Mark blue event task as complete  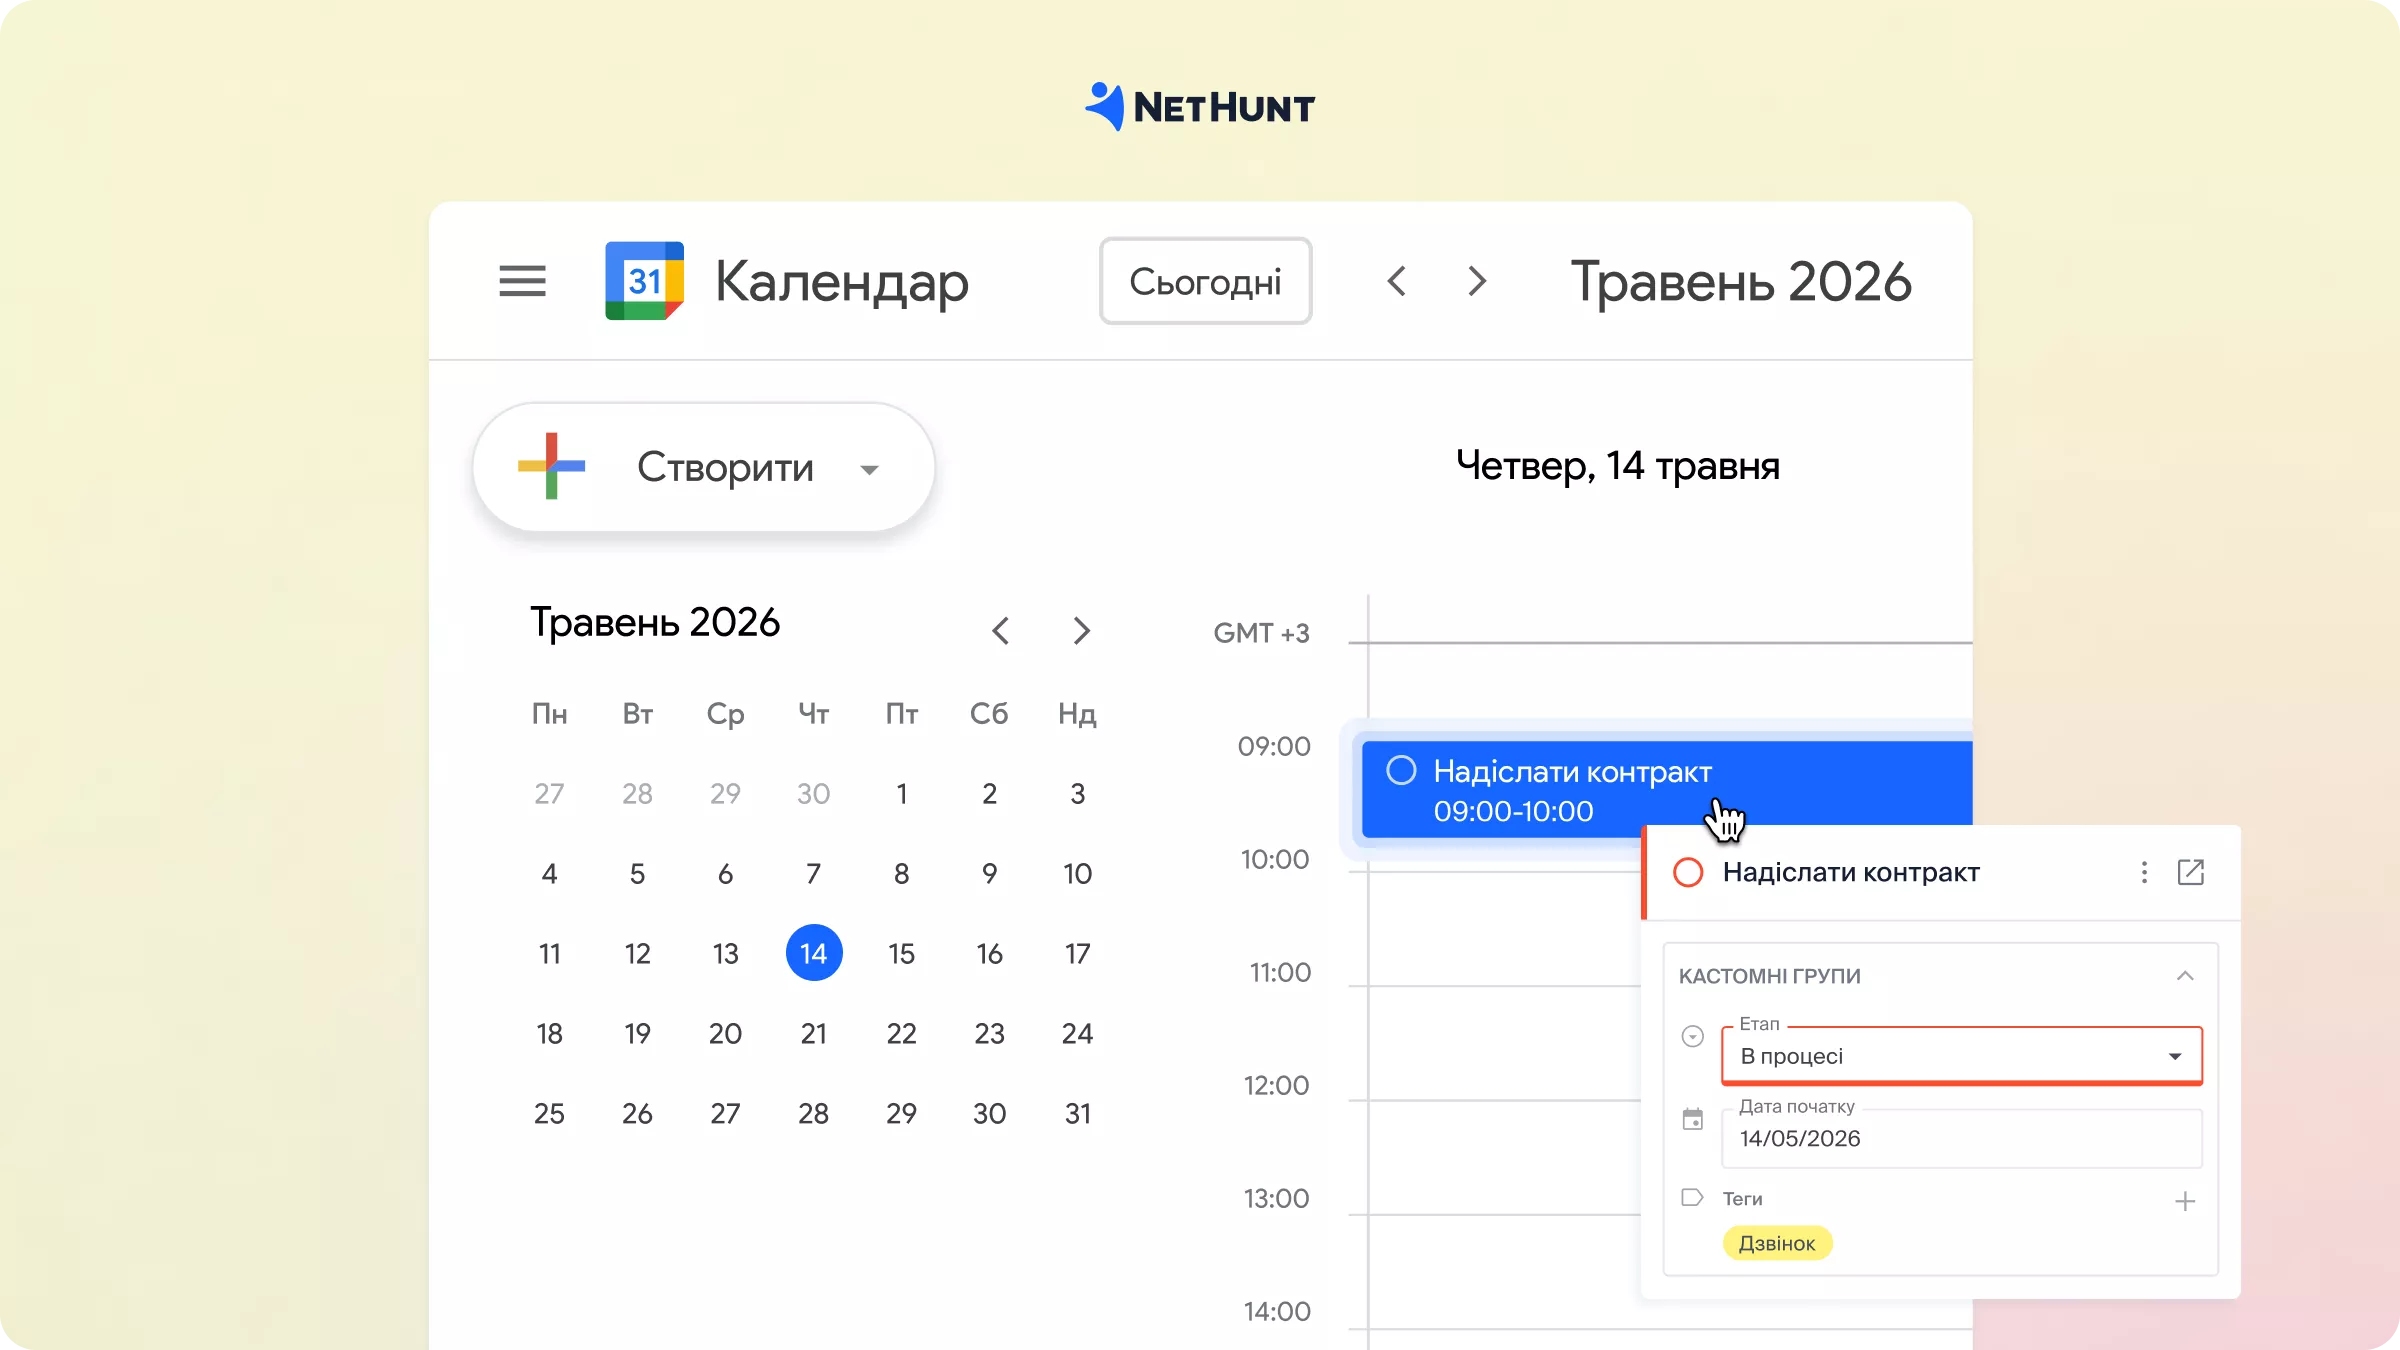coord(1401,770)
